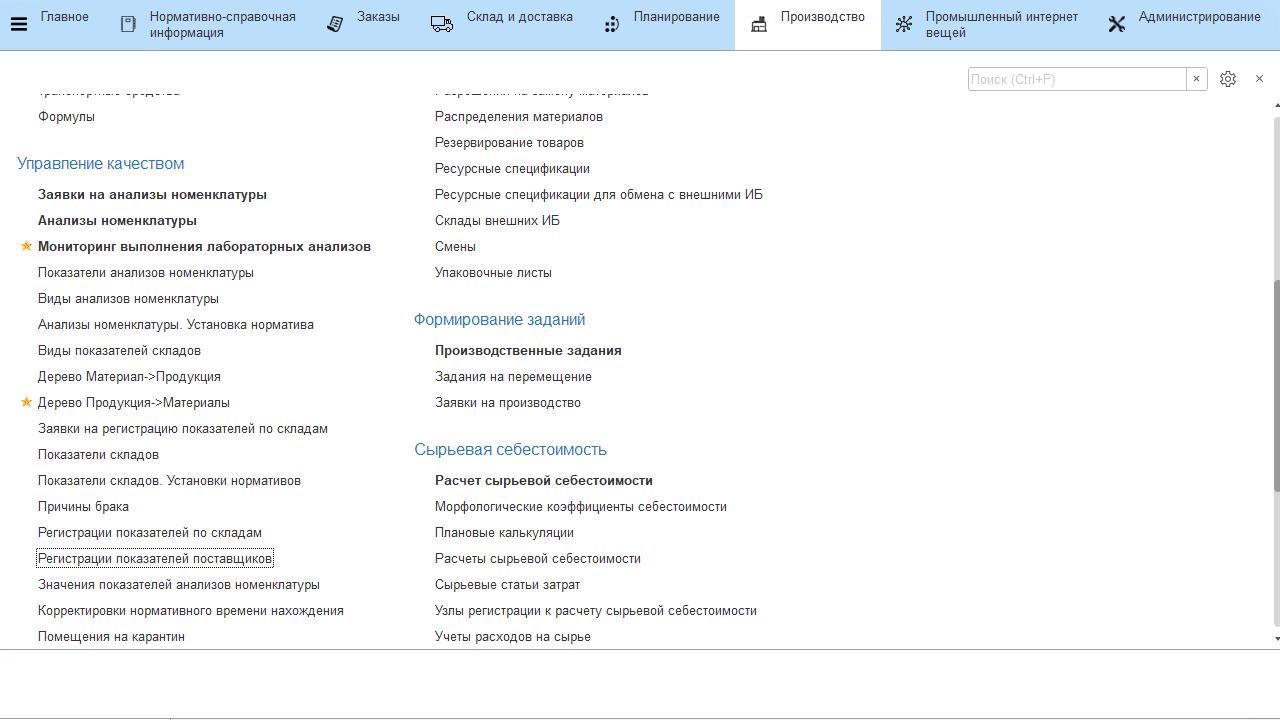Open navigation settings gear icon
This screenshot has height=720, width=1280.
[x=1228, y=79]
